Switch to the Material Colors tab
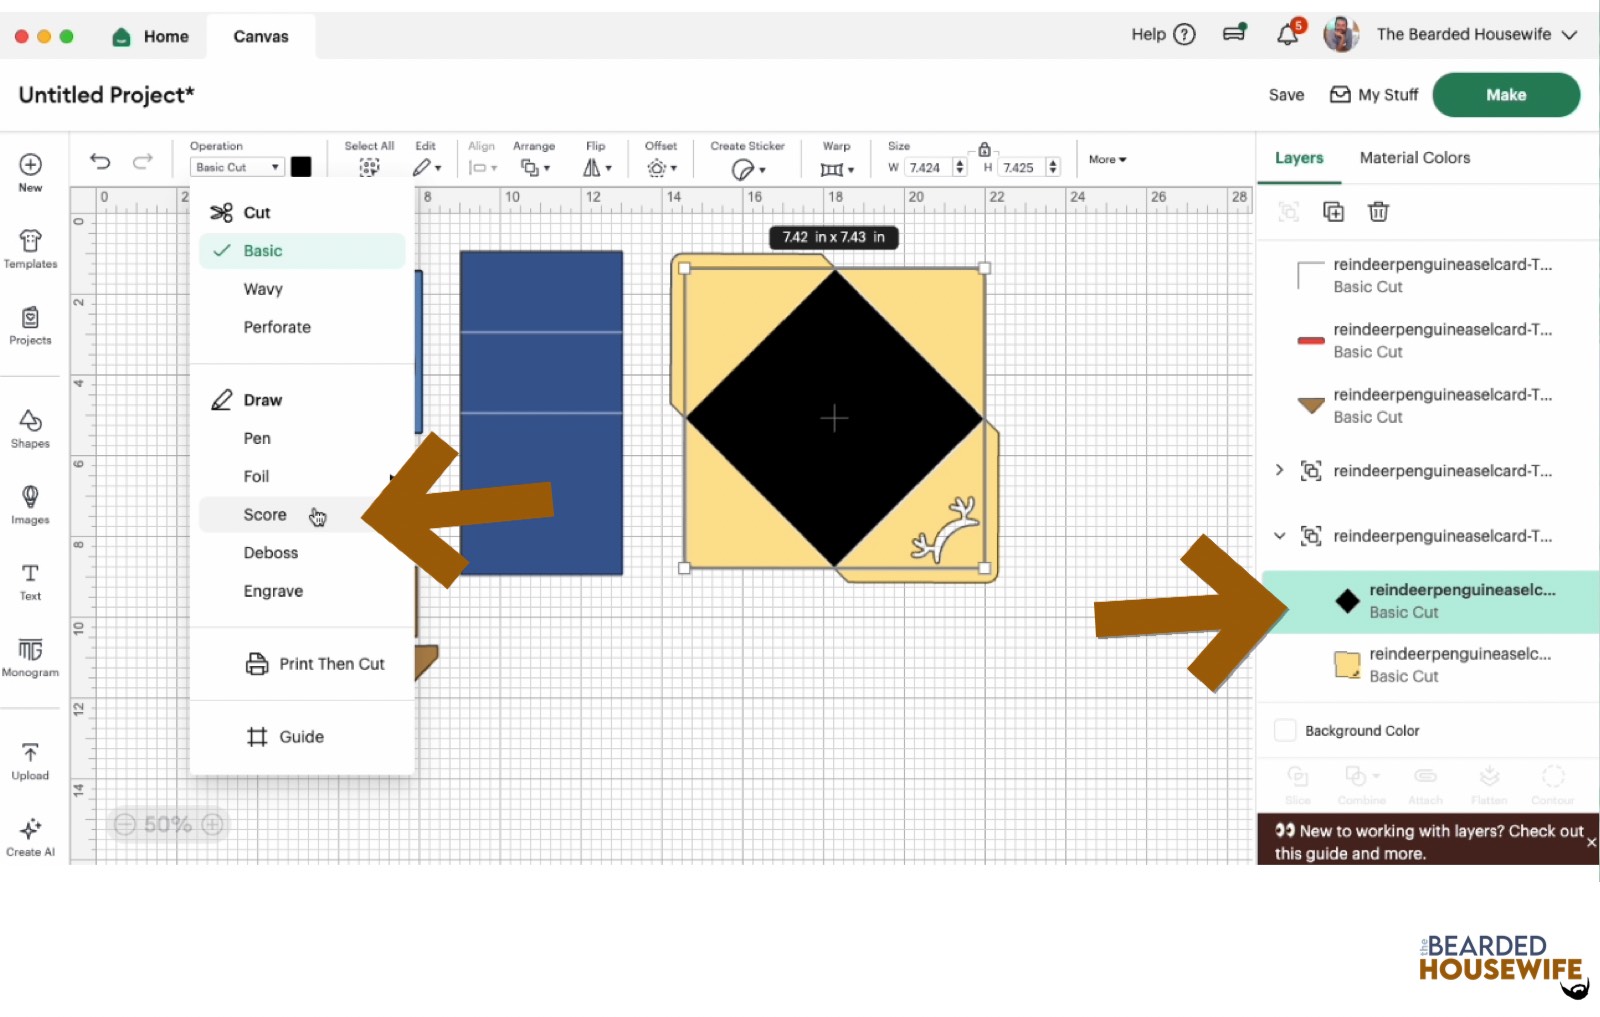This screenshot has height=1017, width=1600. point(1414,158)
